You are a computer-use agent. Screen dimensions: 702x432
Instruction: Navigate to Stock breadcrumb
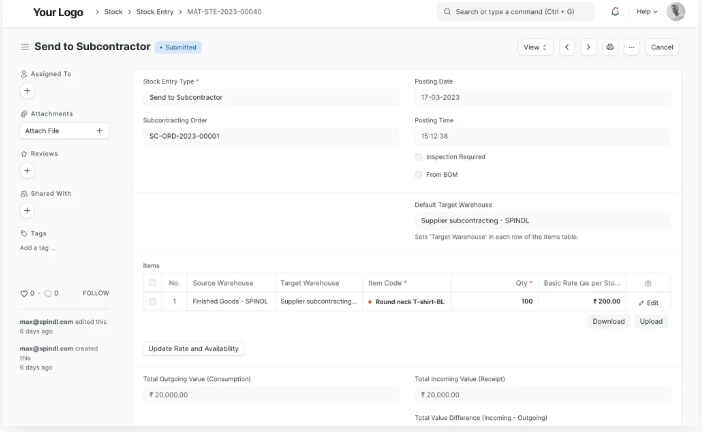click(113, 12)
